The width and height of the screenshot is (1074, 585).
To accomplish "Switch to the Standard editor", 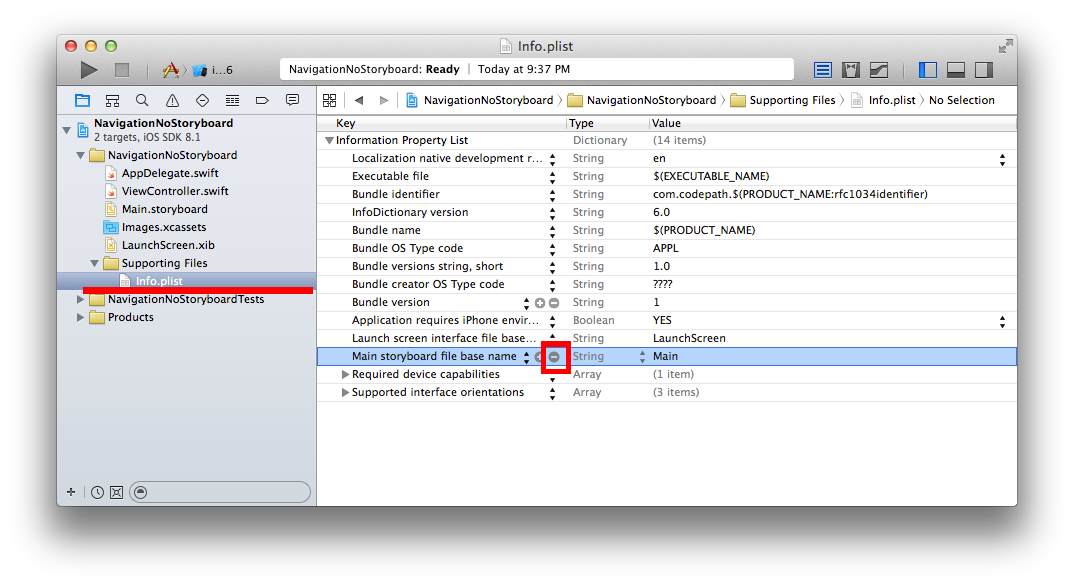I will 823,70.
